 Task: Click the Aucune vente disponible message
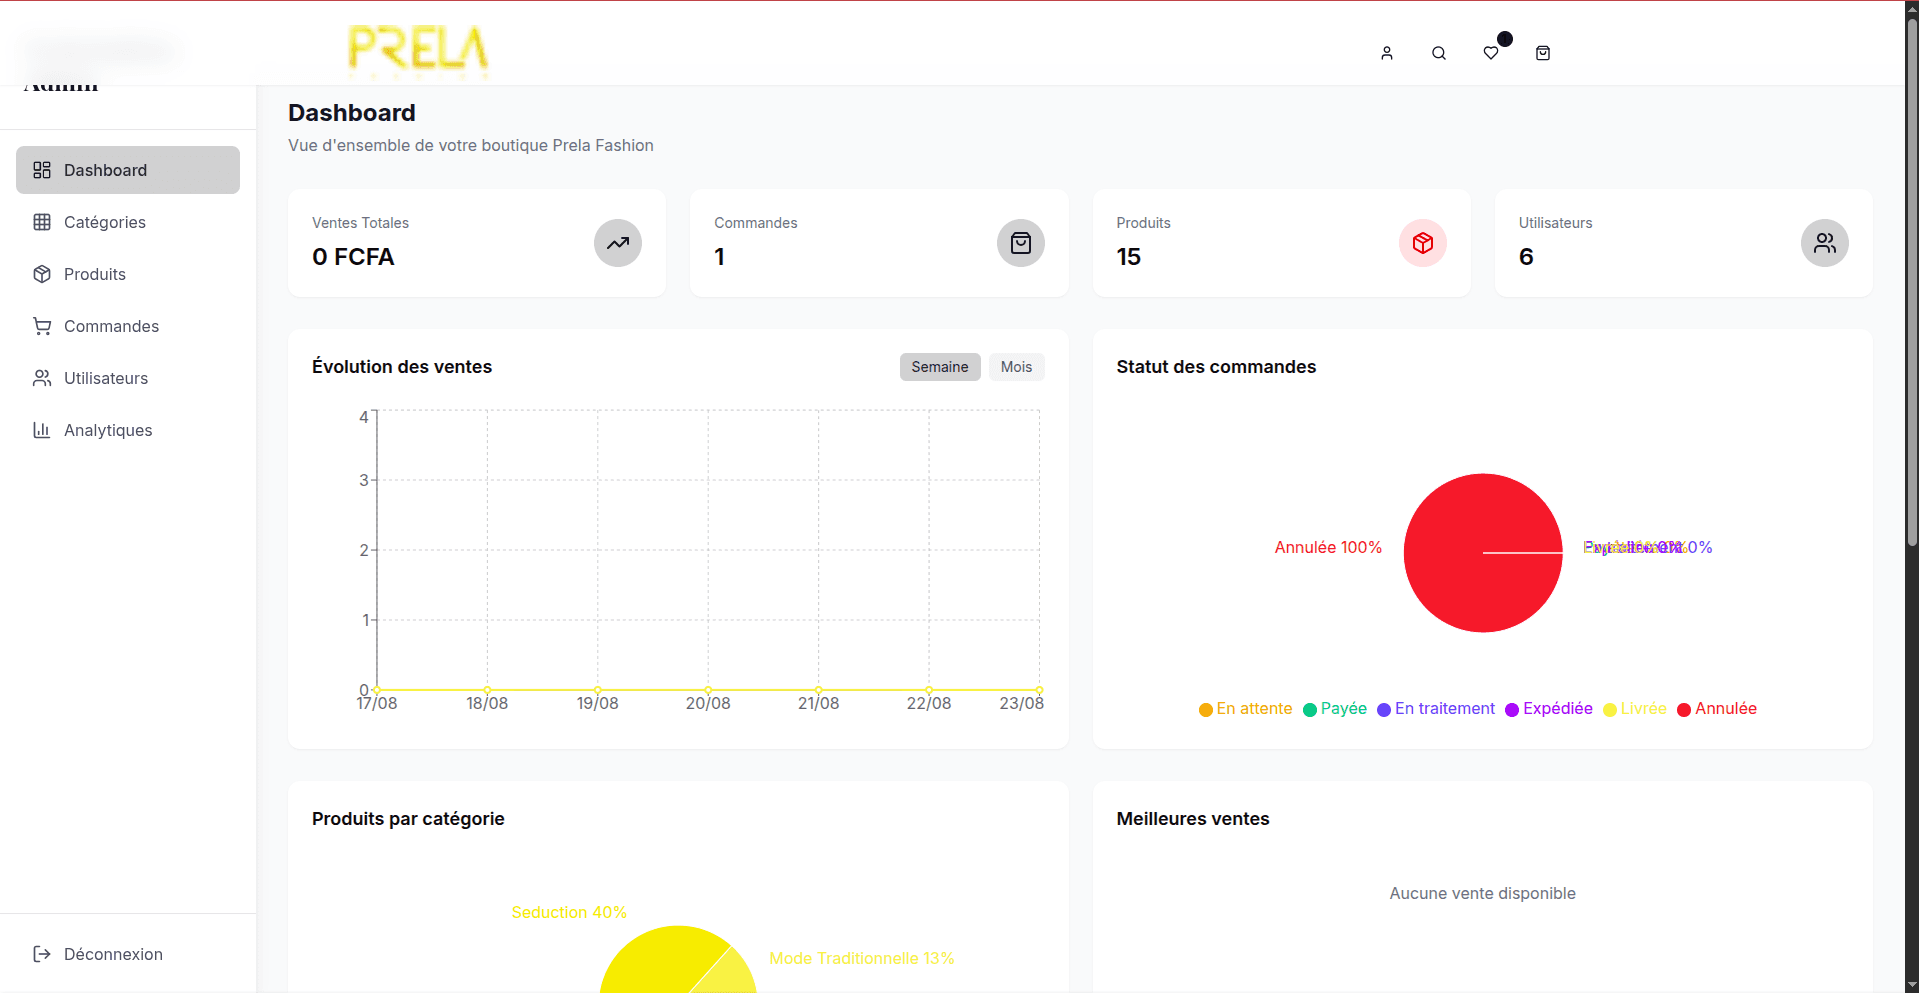(1482, 894)
